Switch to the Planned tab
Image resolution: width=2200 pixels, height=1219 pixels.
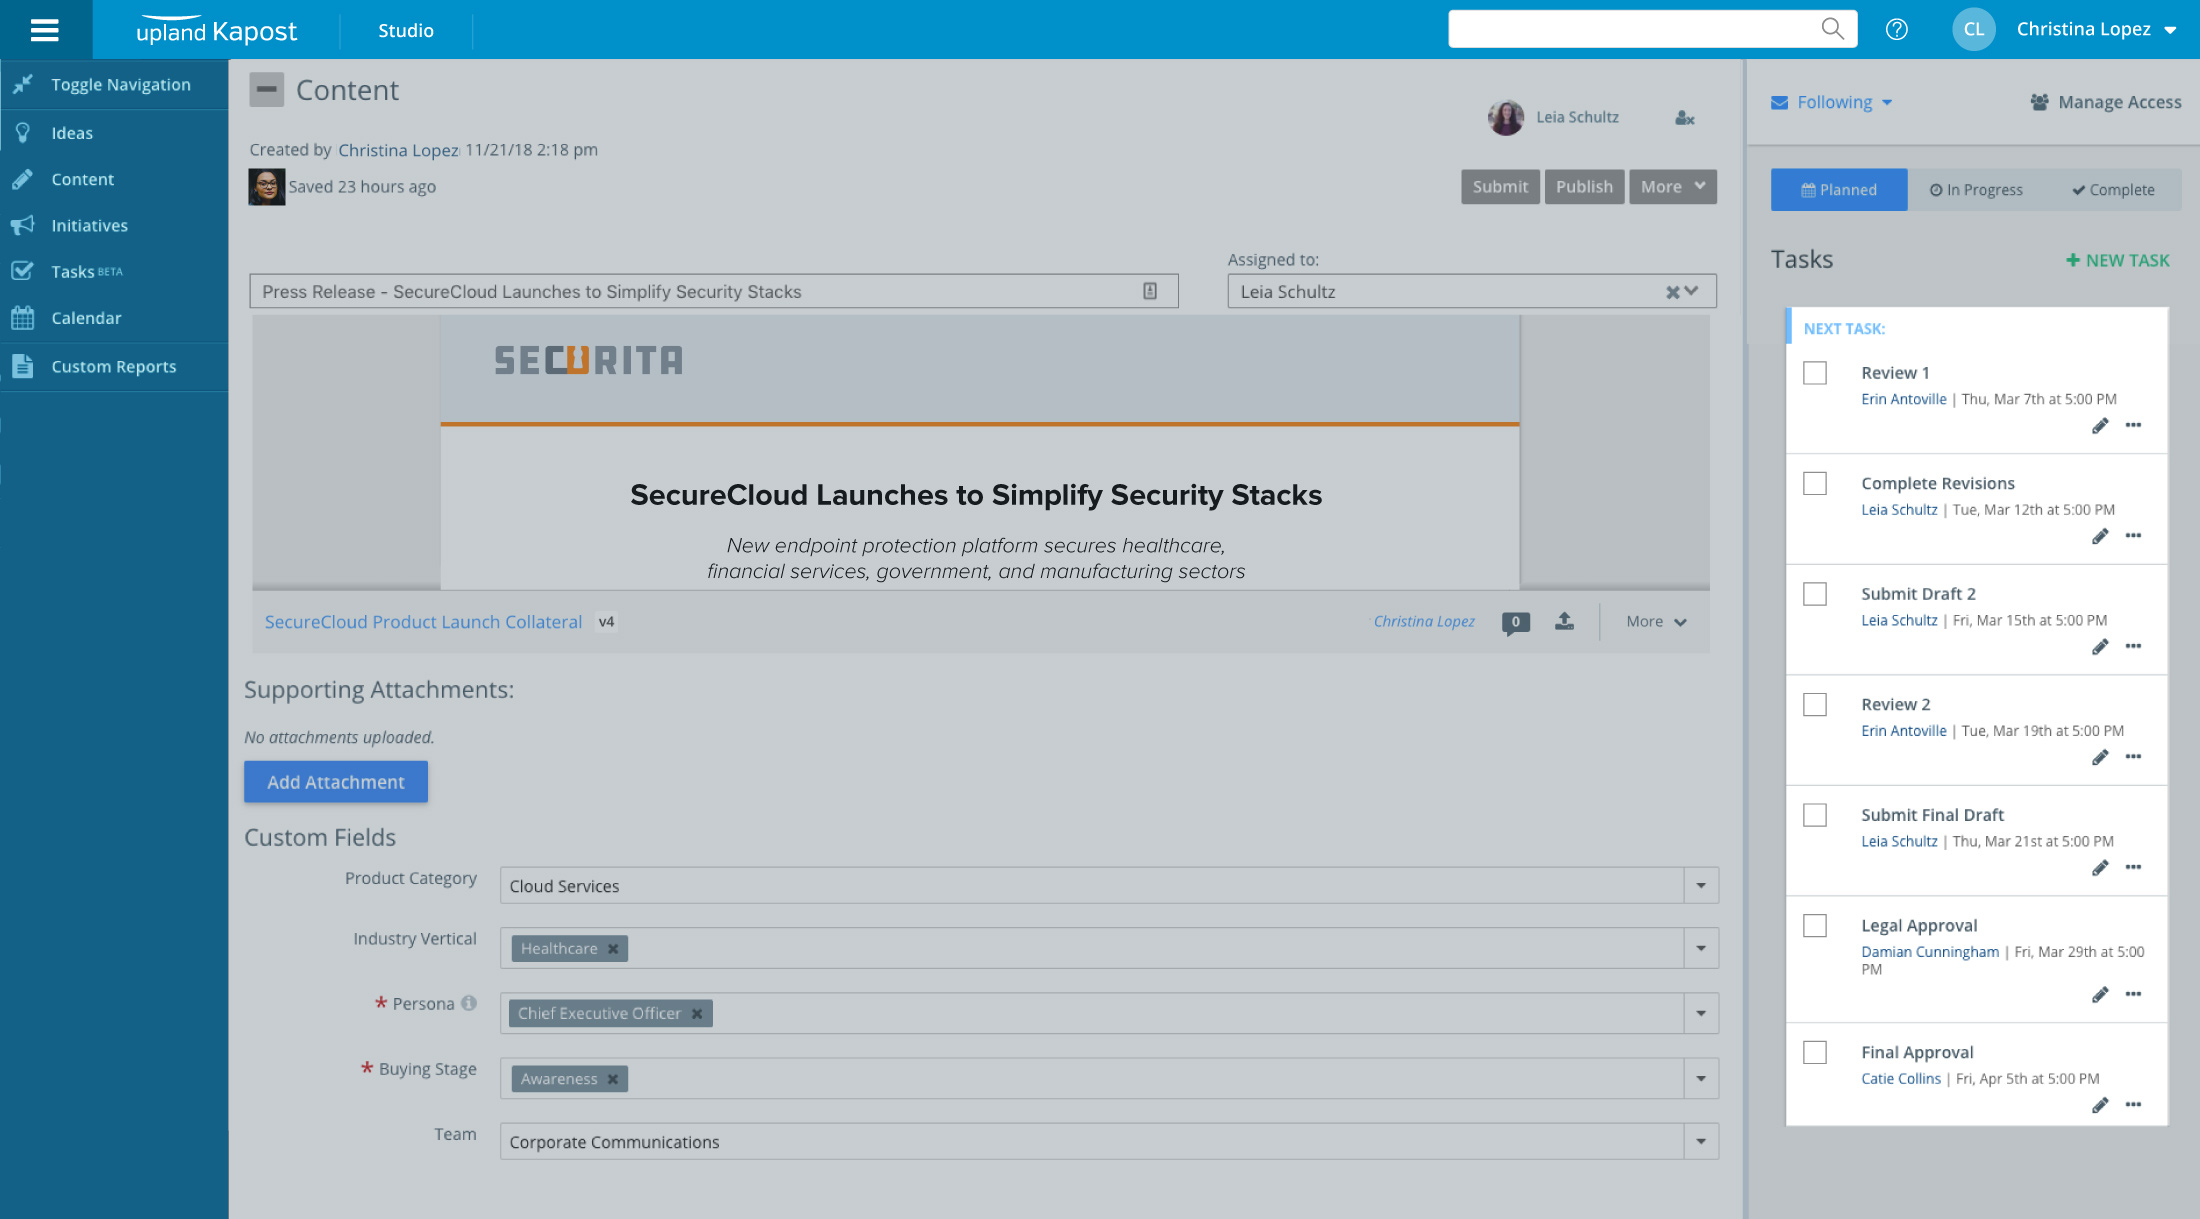tap(1839, 190)
